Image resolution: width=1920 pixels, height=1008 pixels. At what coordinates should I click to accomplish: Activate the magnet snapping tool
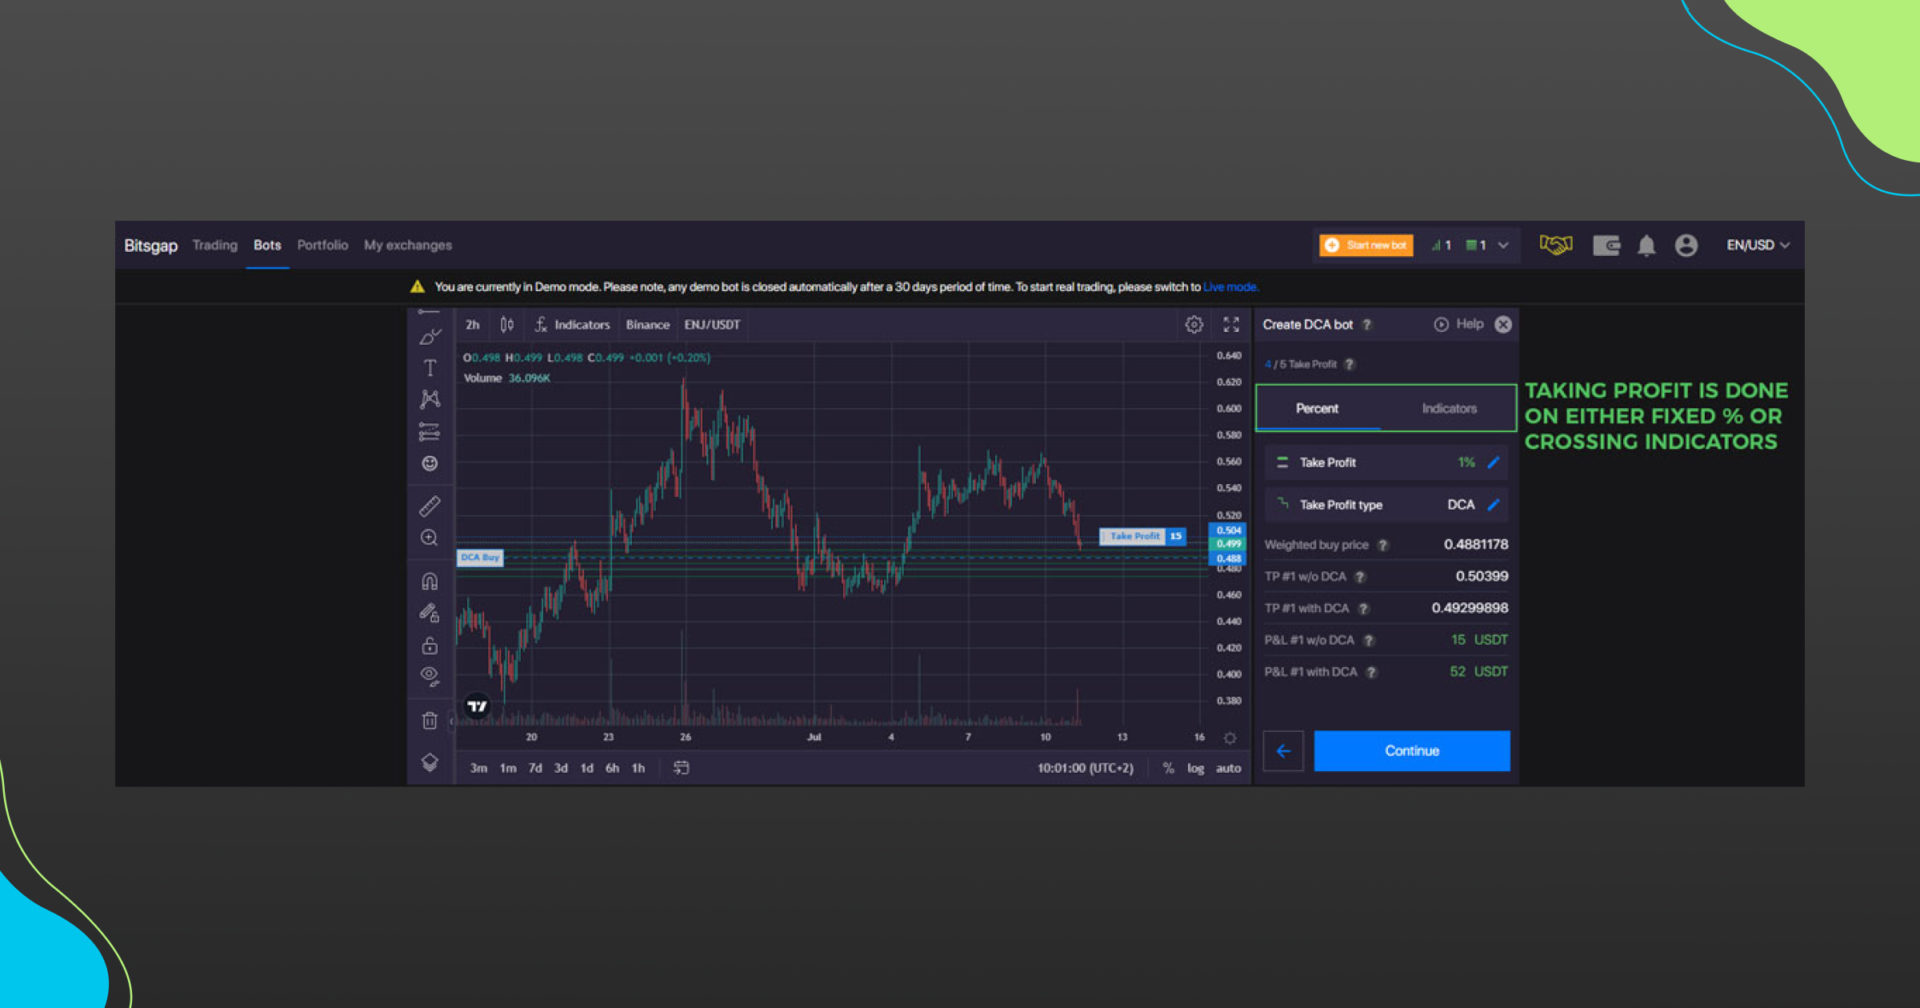coord(430,581)
